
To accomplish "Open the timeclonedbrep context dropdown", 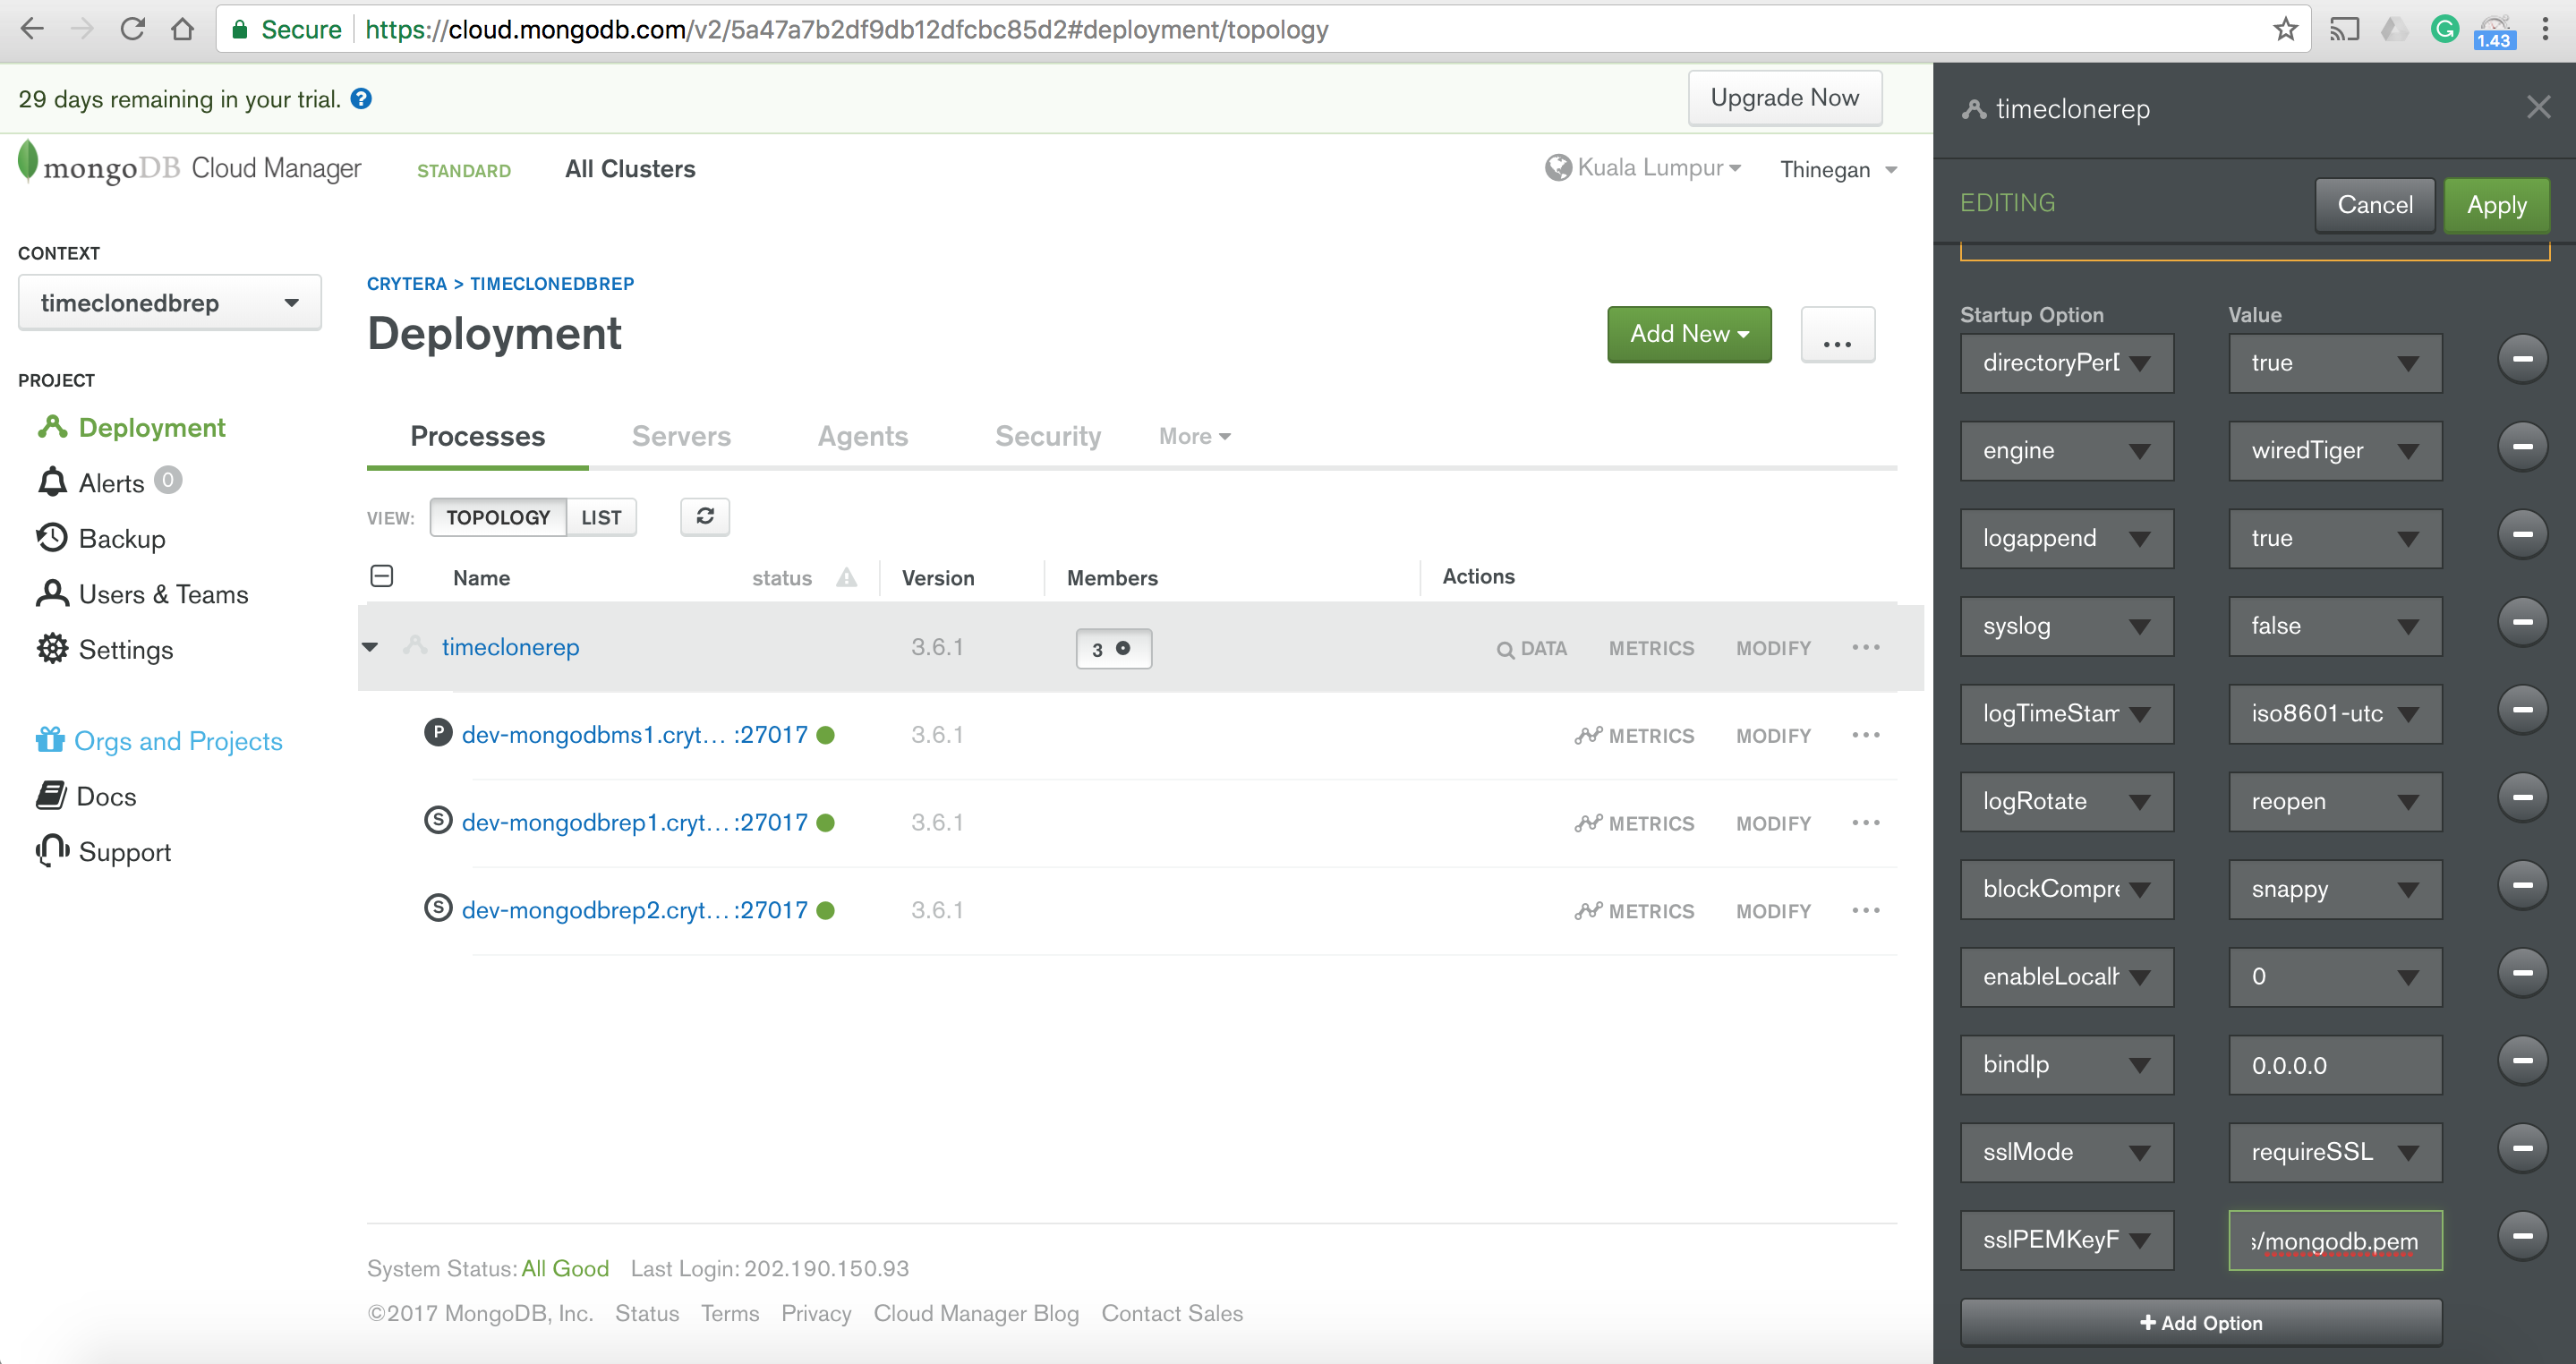I will click(x=169, y=302).
